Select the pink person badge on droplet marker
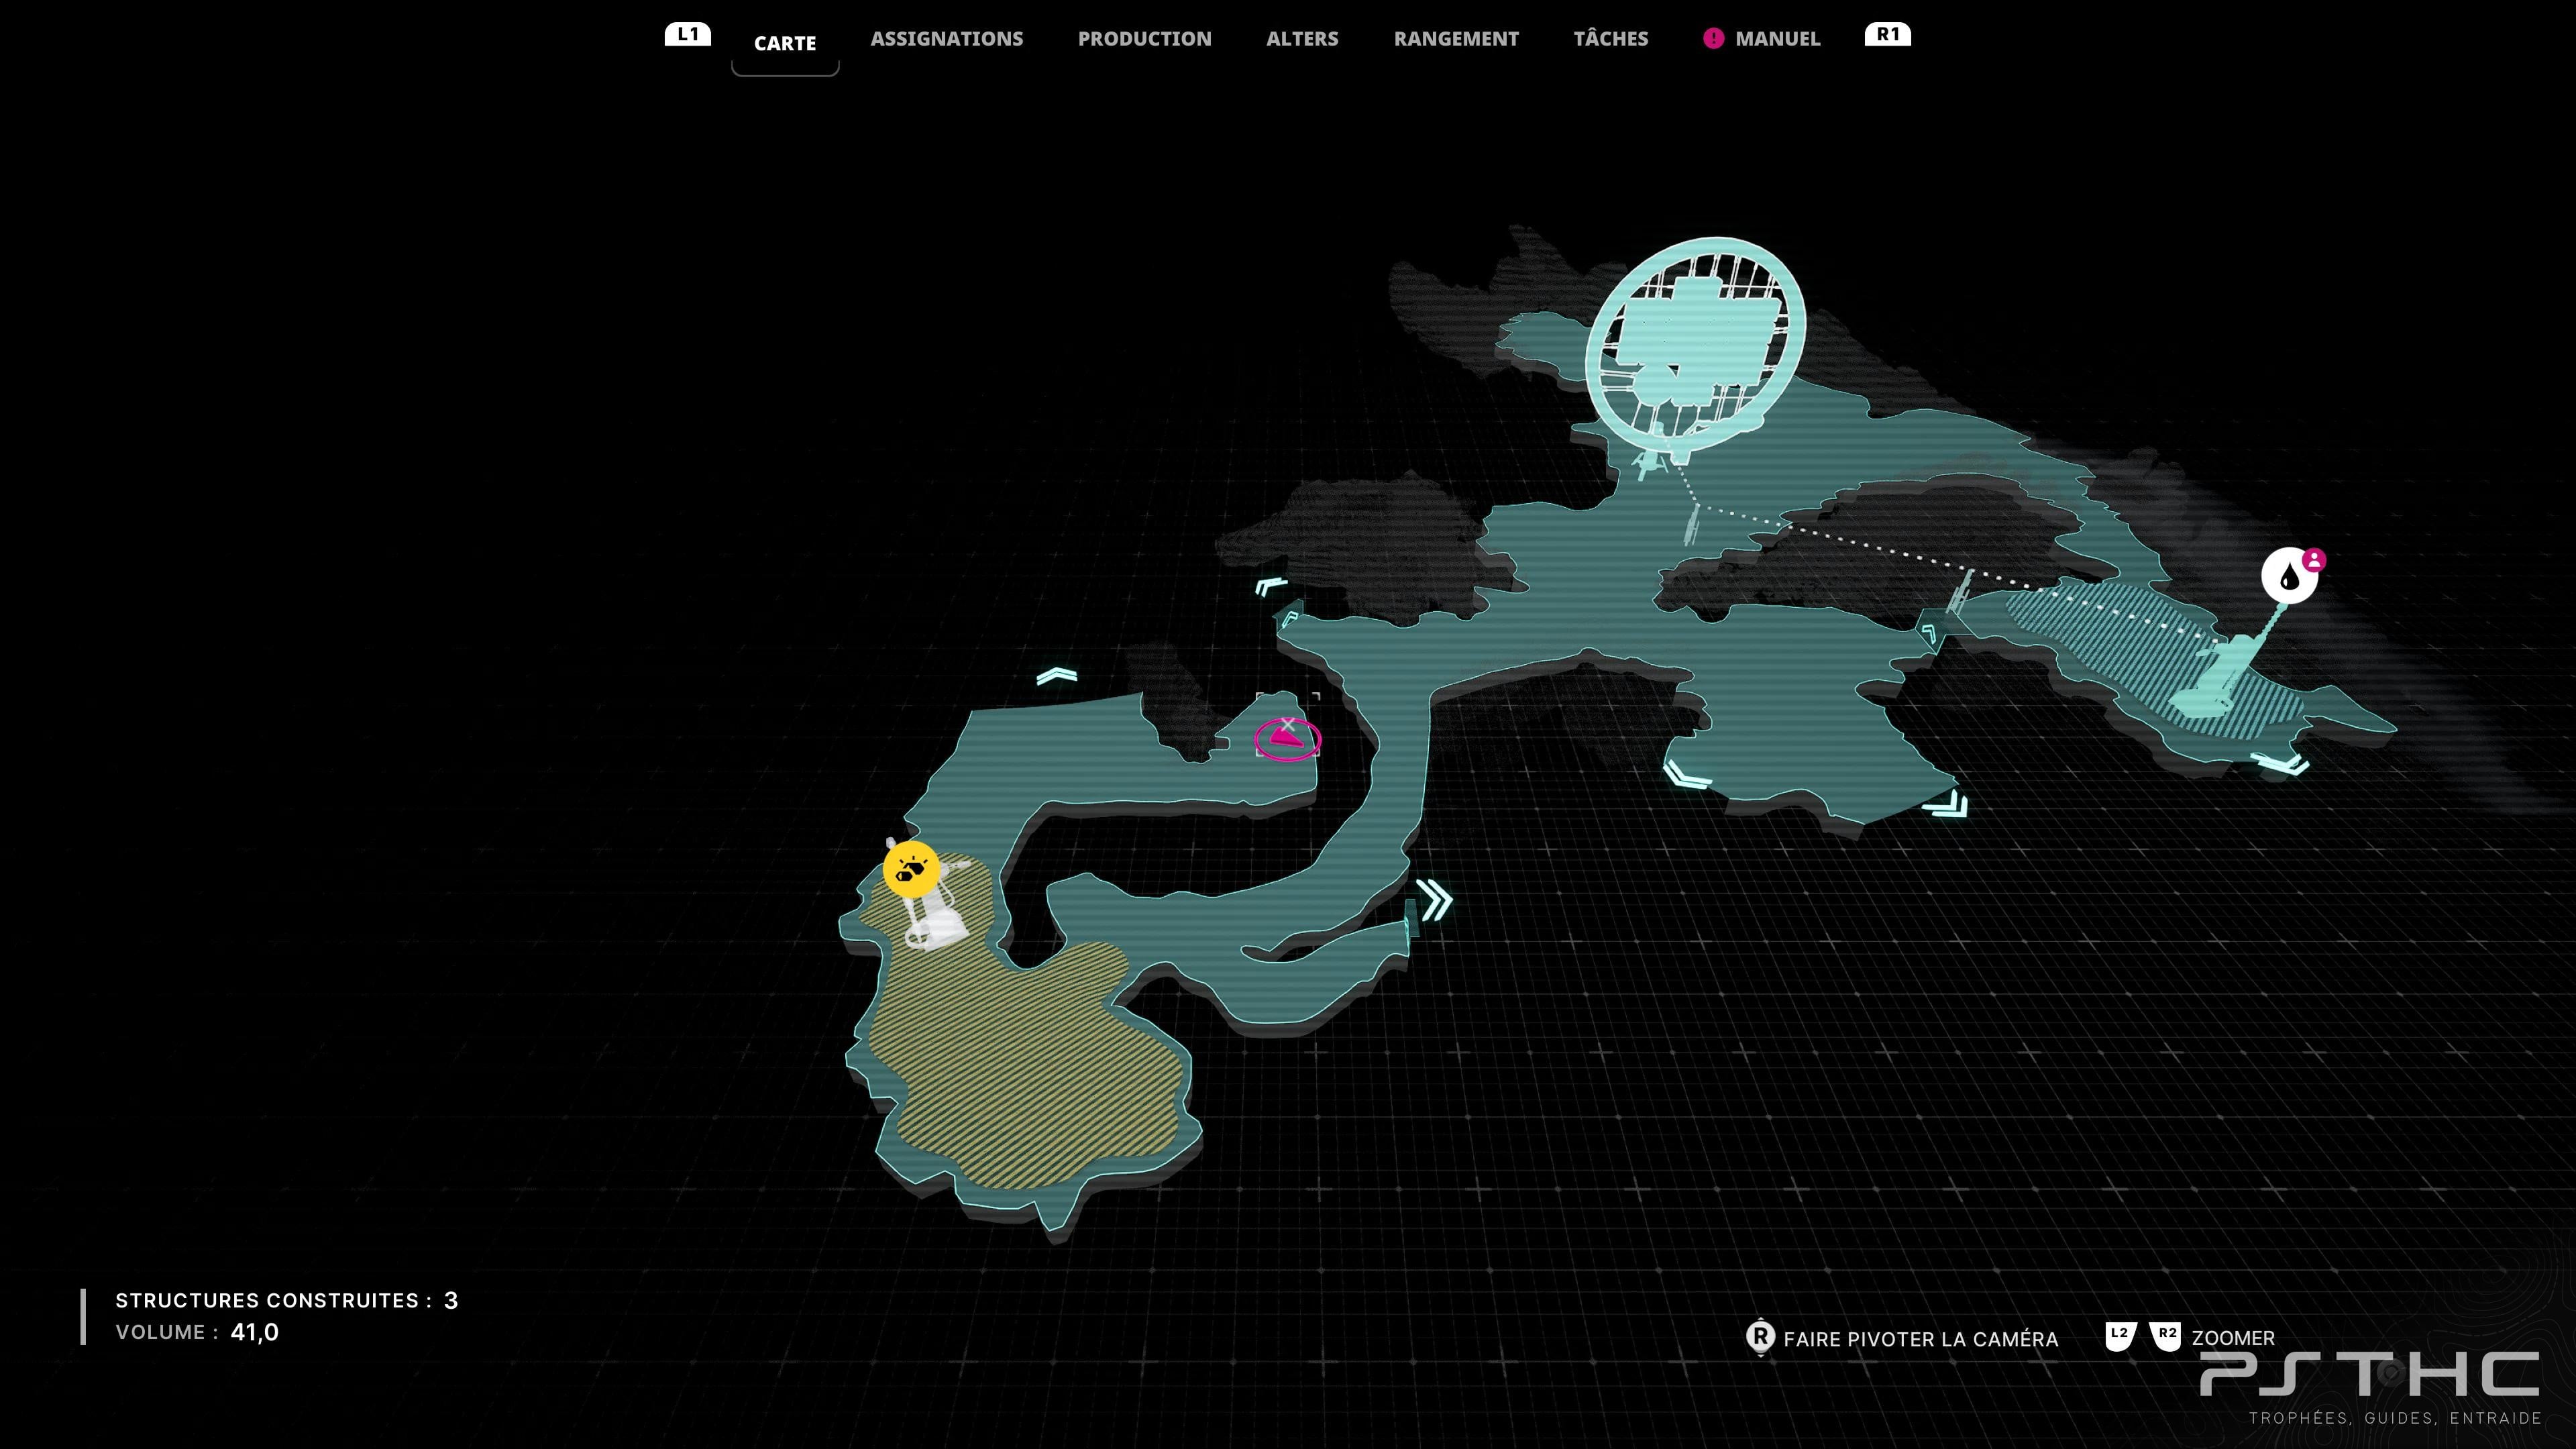 click(x=2313, y=559)
